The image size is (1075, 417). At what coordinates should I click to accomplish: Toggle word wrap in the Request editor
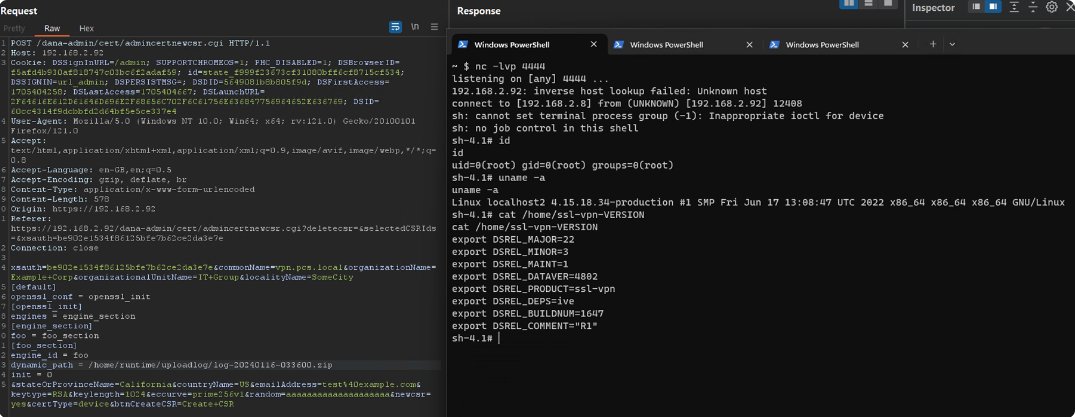(396, 27)
